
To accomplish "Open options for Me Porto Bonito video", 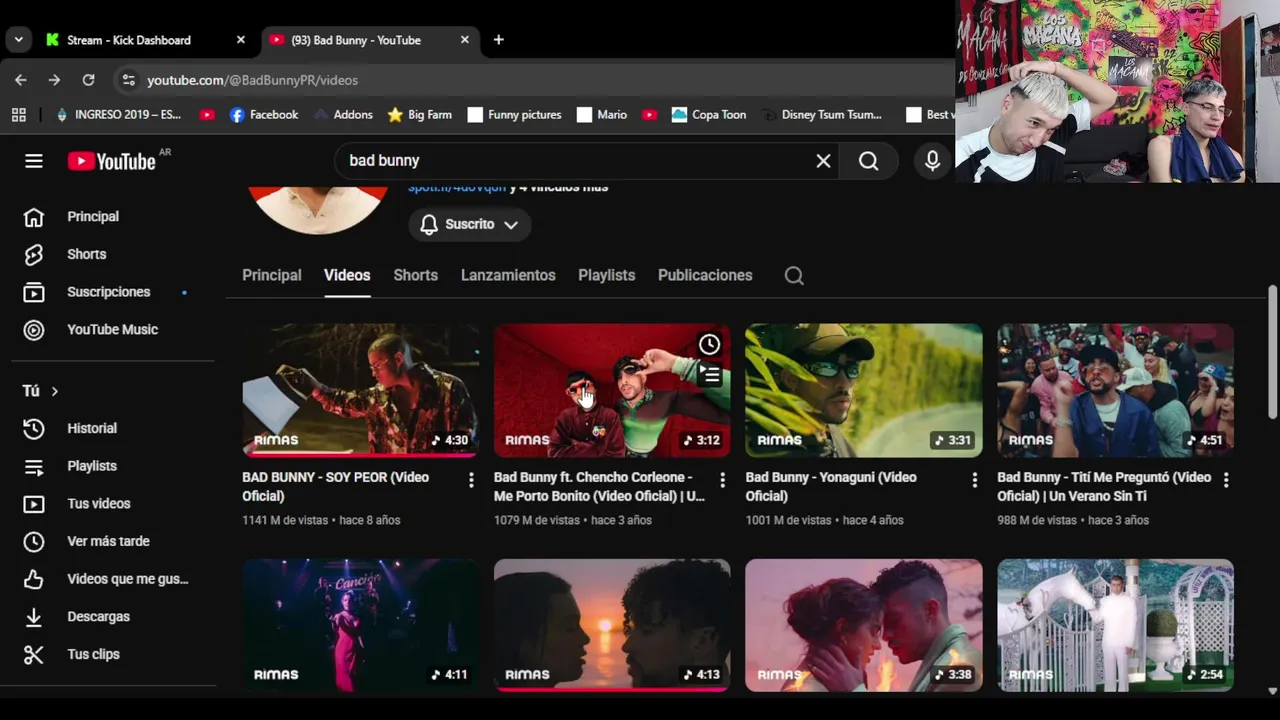I will pyautogui.click(x=722, y=481).
